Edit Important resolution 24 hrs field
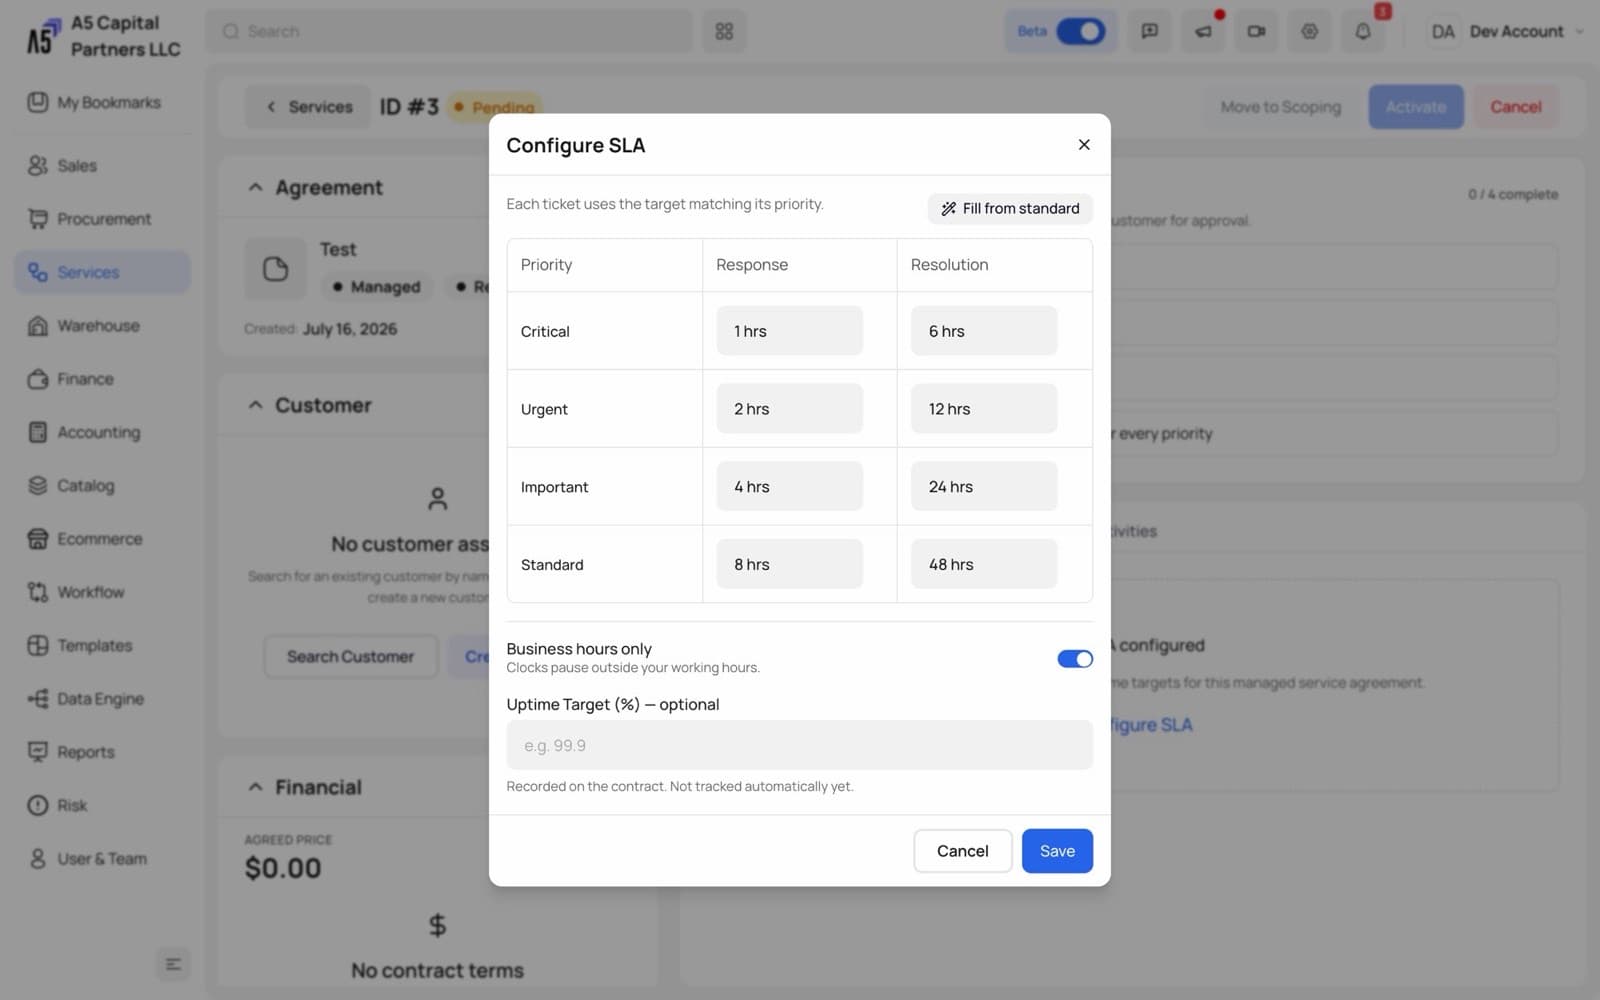This screenshot has width=1600, height=1000. [984, 487]
